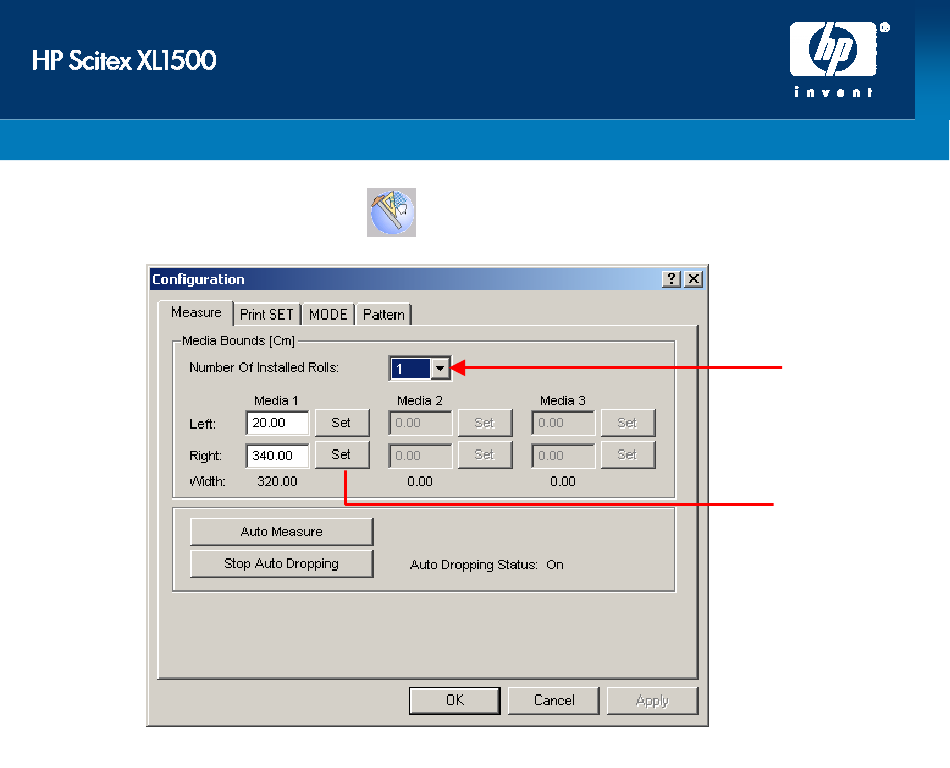Click Set for Media 3 Right bound
950x768 pixels.
tap(628, 455)
